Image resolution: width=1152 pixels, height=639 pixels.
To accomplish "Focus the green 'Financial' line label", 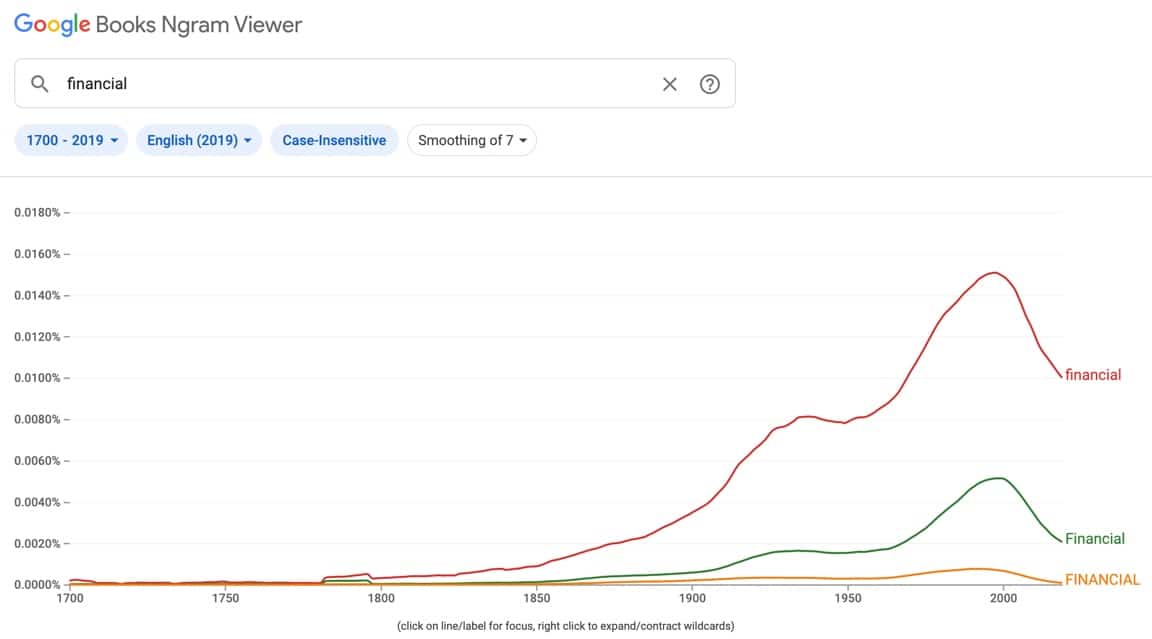I will pos(1095,539).
